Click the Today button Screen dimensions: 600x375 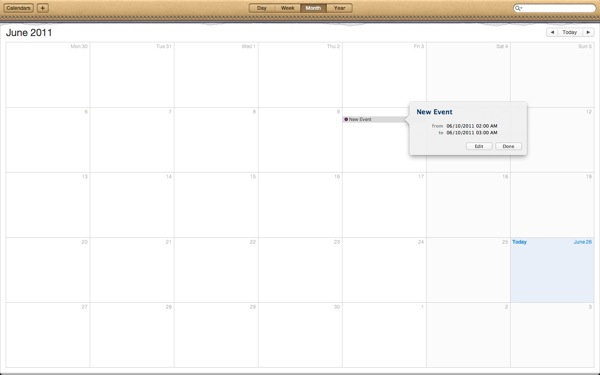(x=570, y=33)
